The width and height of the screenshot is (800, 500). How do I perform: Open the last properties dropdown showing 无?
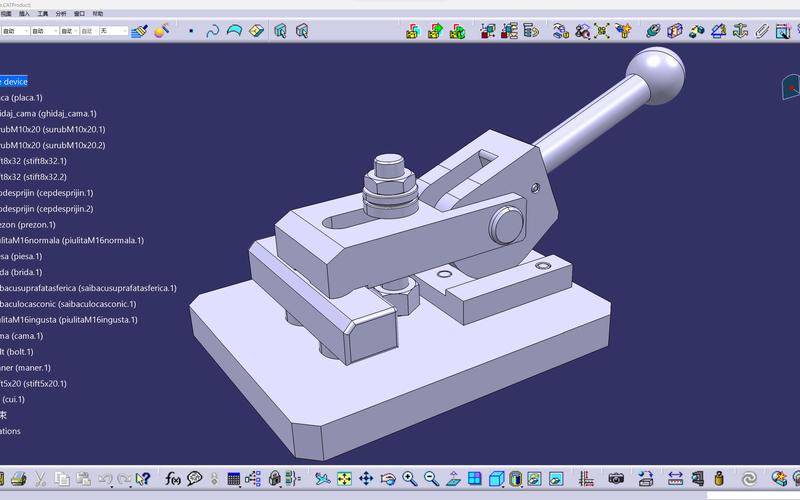click(113, 31)
